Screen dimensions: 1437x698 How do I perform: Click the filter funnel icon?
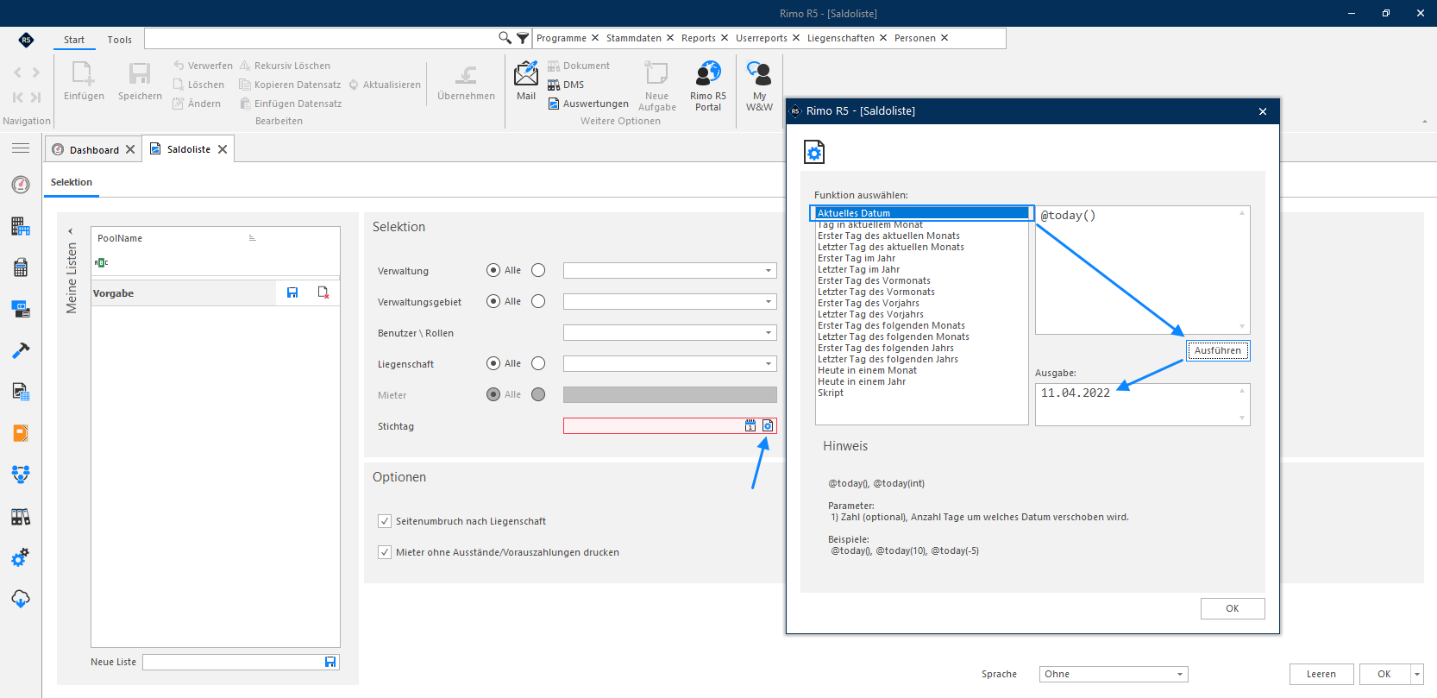click(x=522, y=38)
